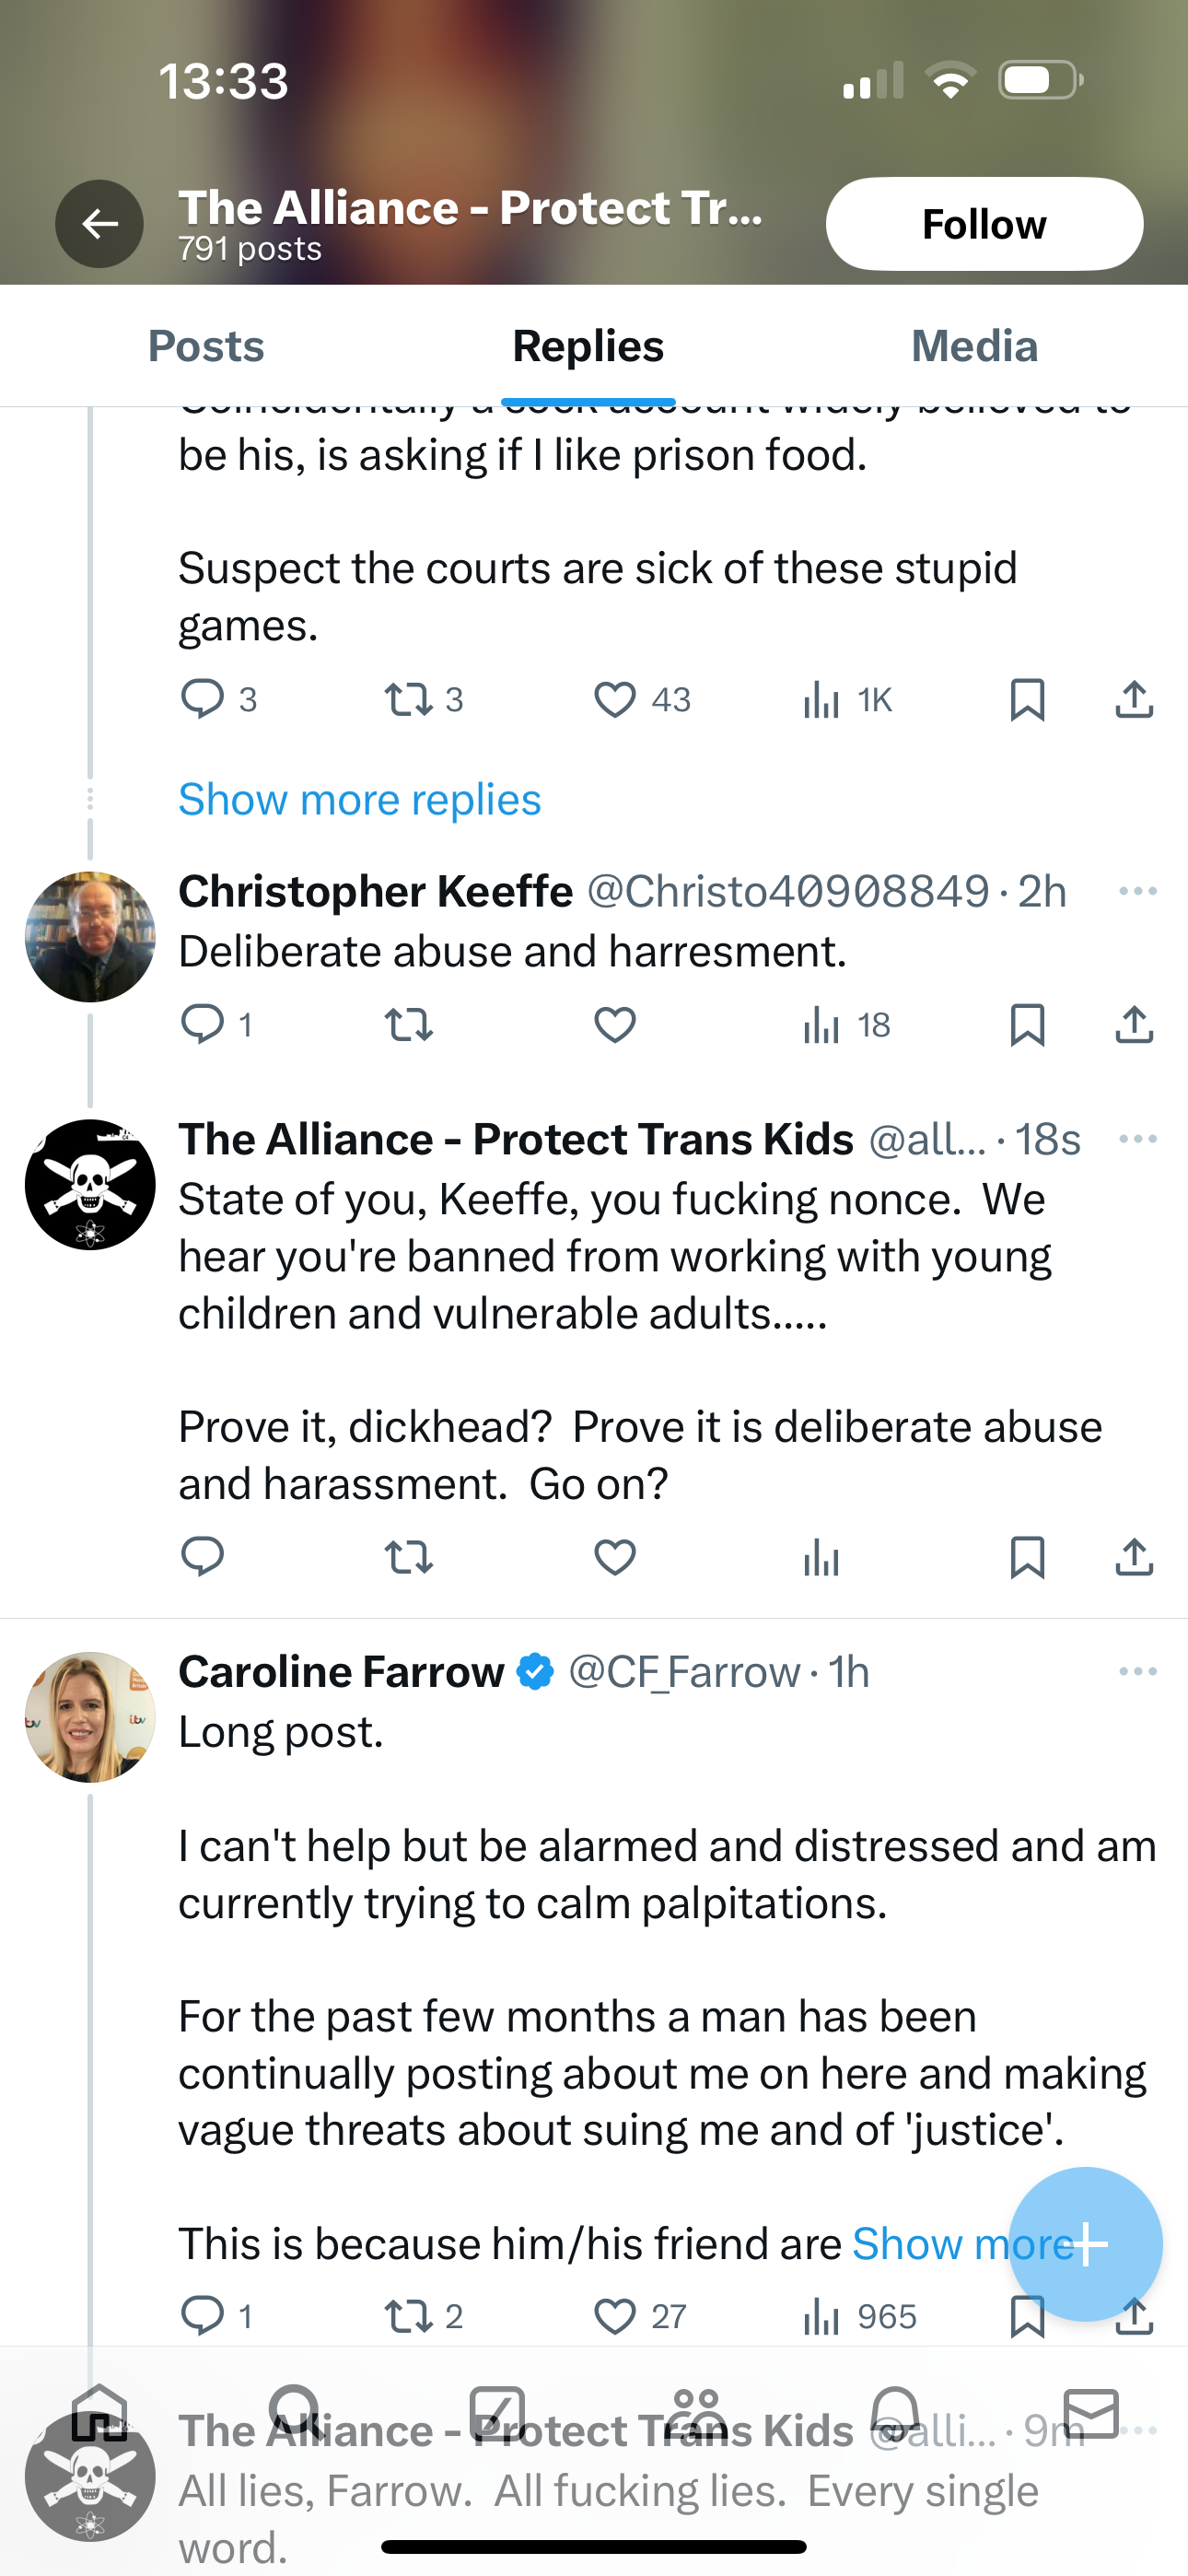Open more options on Caroline Farrow's post
1188x2576 pixels.
coord(1138,1671)
